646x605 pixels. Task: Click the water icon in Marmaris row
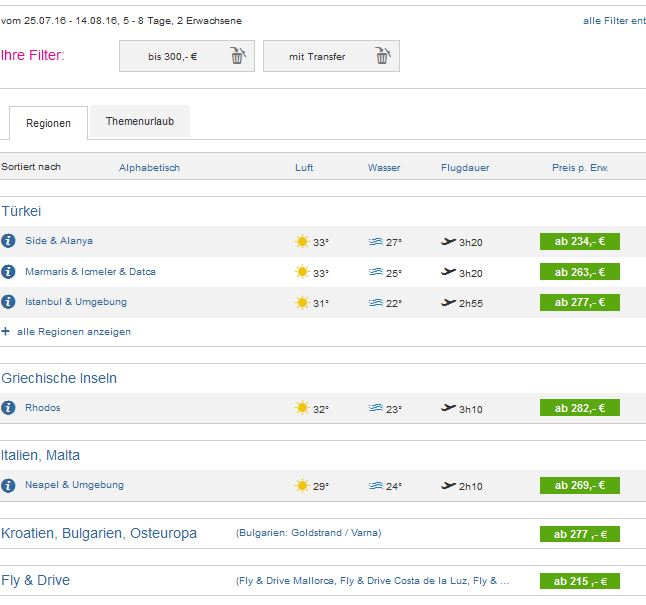(x=376, y=272)
